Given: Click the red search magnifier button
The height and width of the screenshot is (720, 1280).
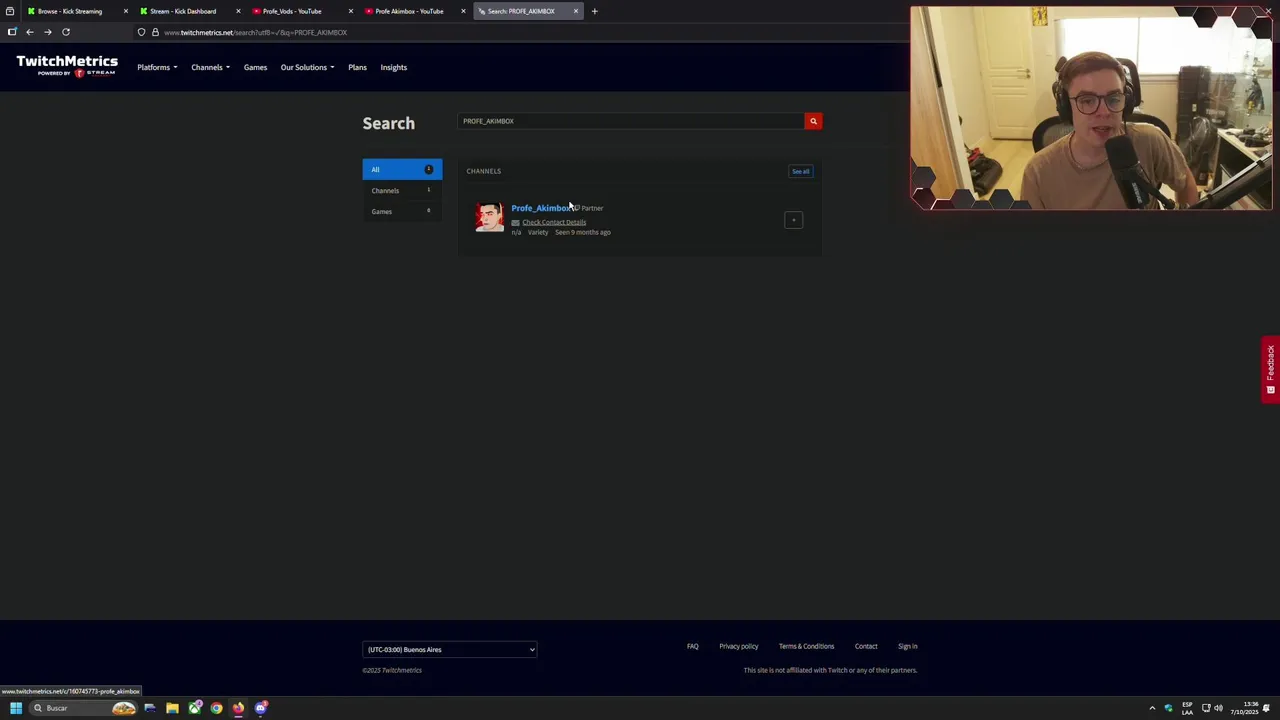Looking at the screenshot, I should point(813,121).
